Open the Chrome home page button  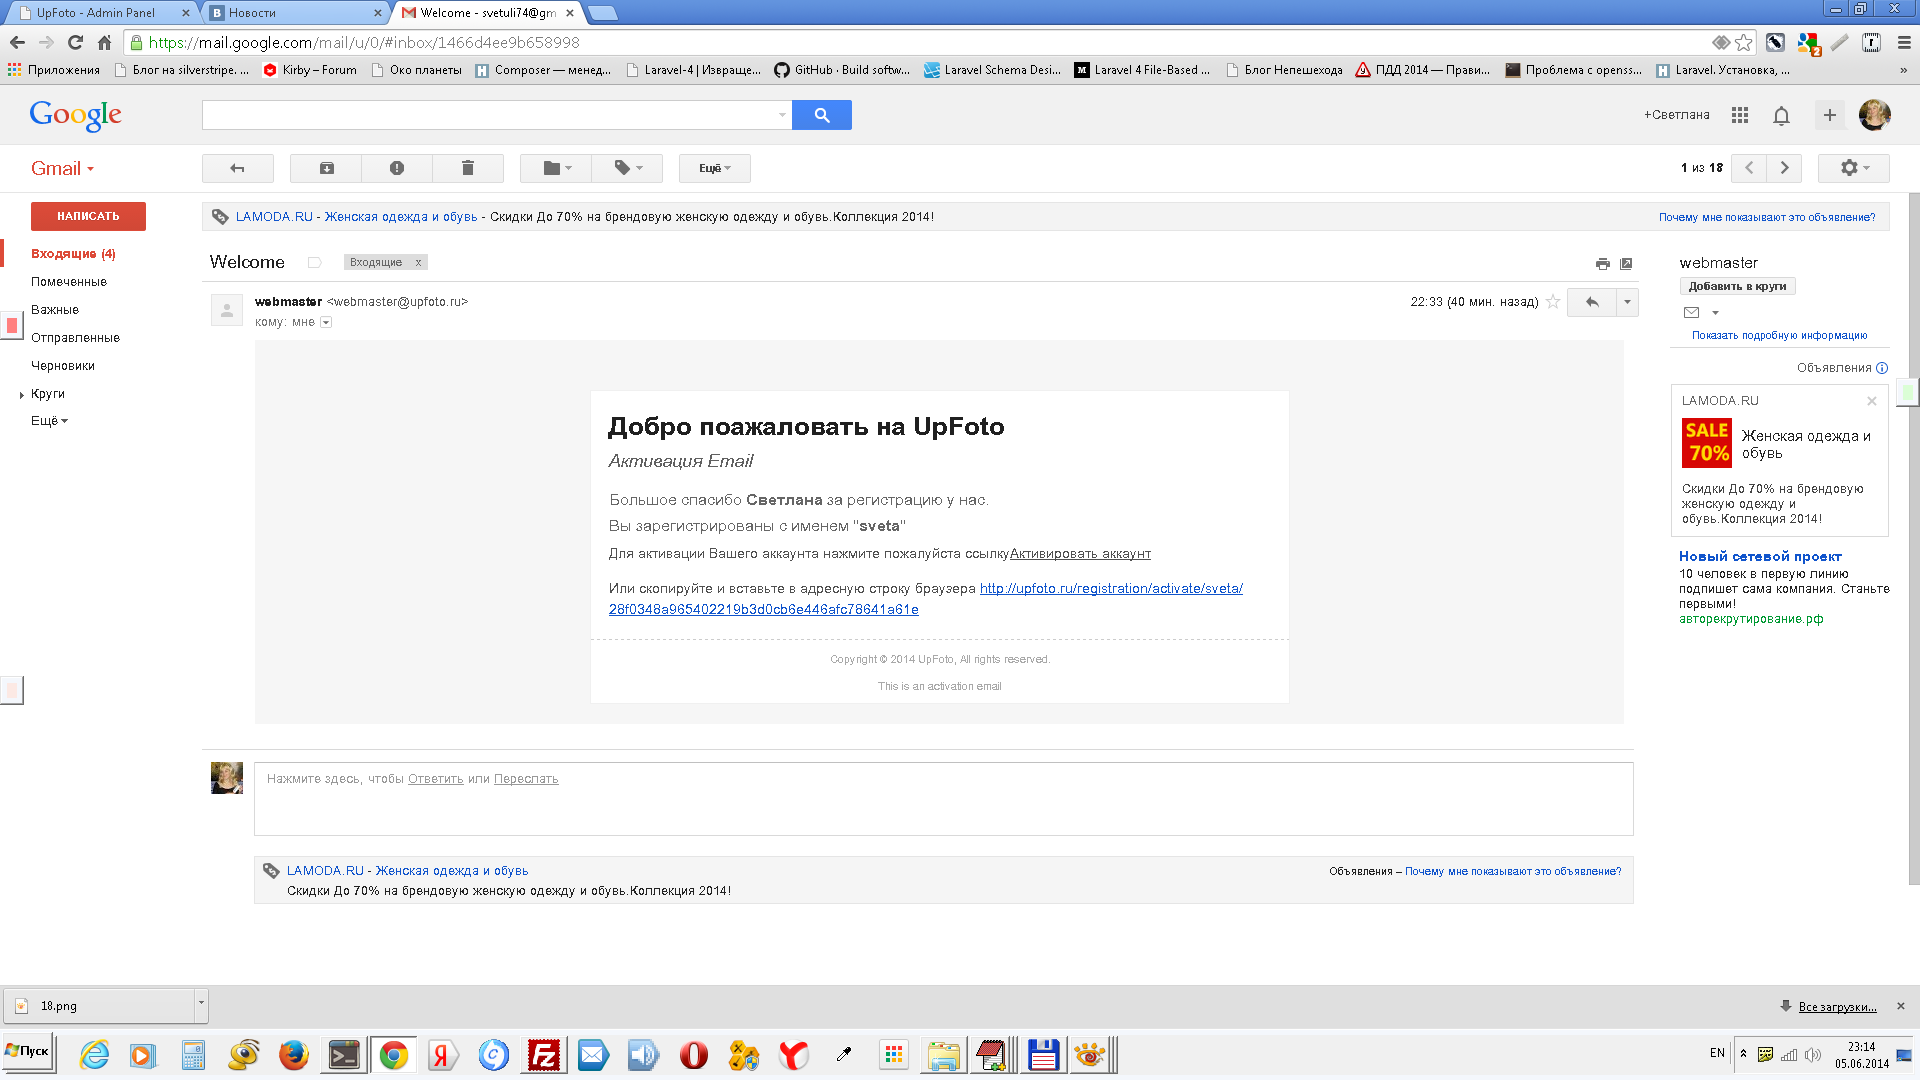point(104,42)
